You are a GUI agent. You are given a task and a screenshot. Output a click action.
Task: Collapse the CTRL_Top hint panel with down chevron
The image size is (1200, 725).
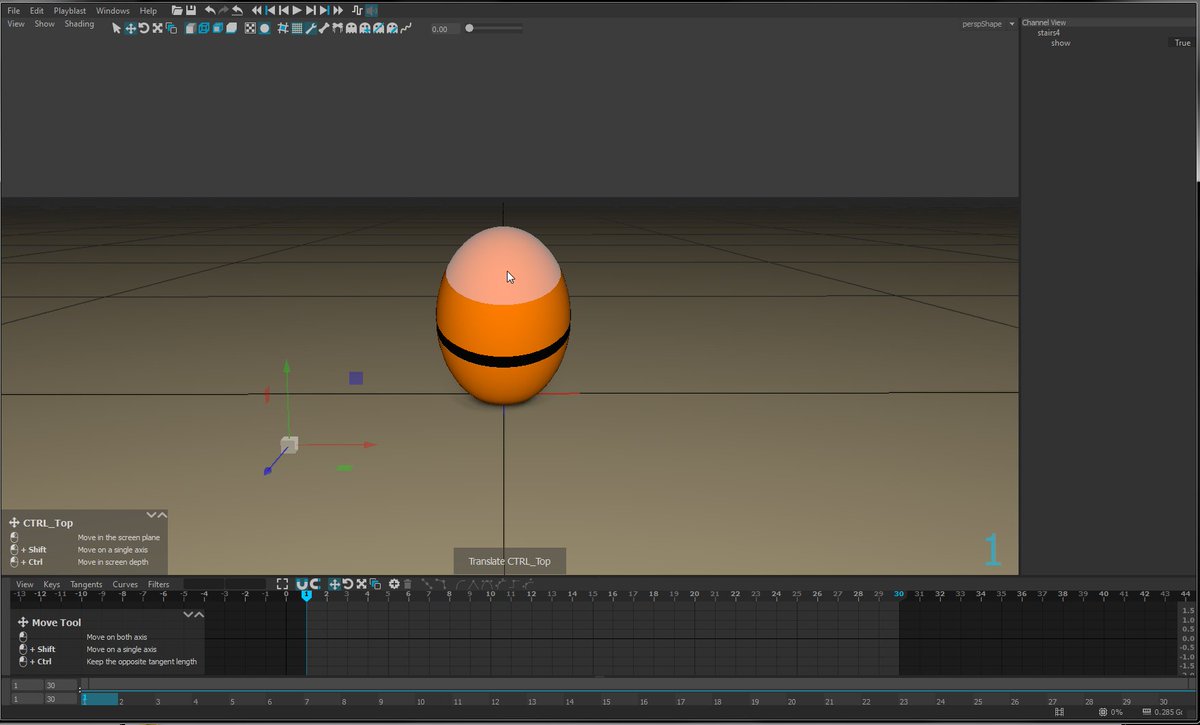click(x=152, y=515)
